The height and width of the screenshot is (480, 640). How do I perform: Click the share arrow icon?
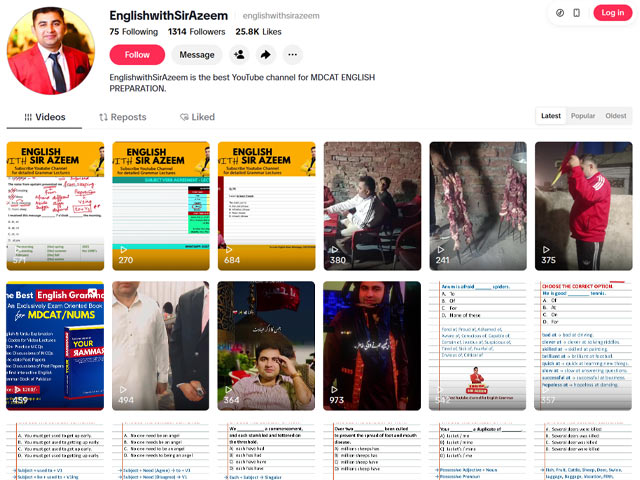point(266,55)
